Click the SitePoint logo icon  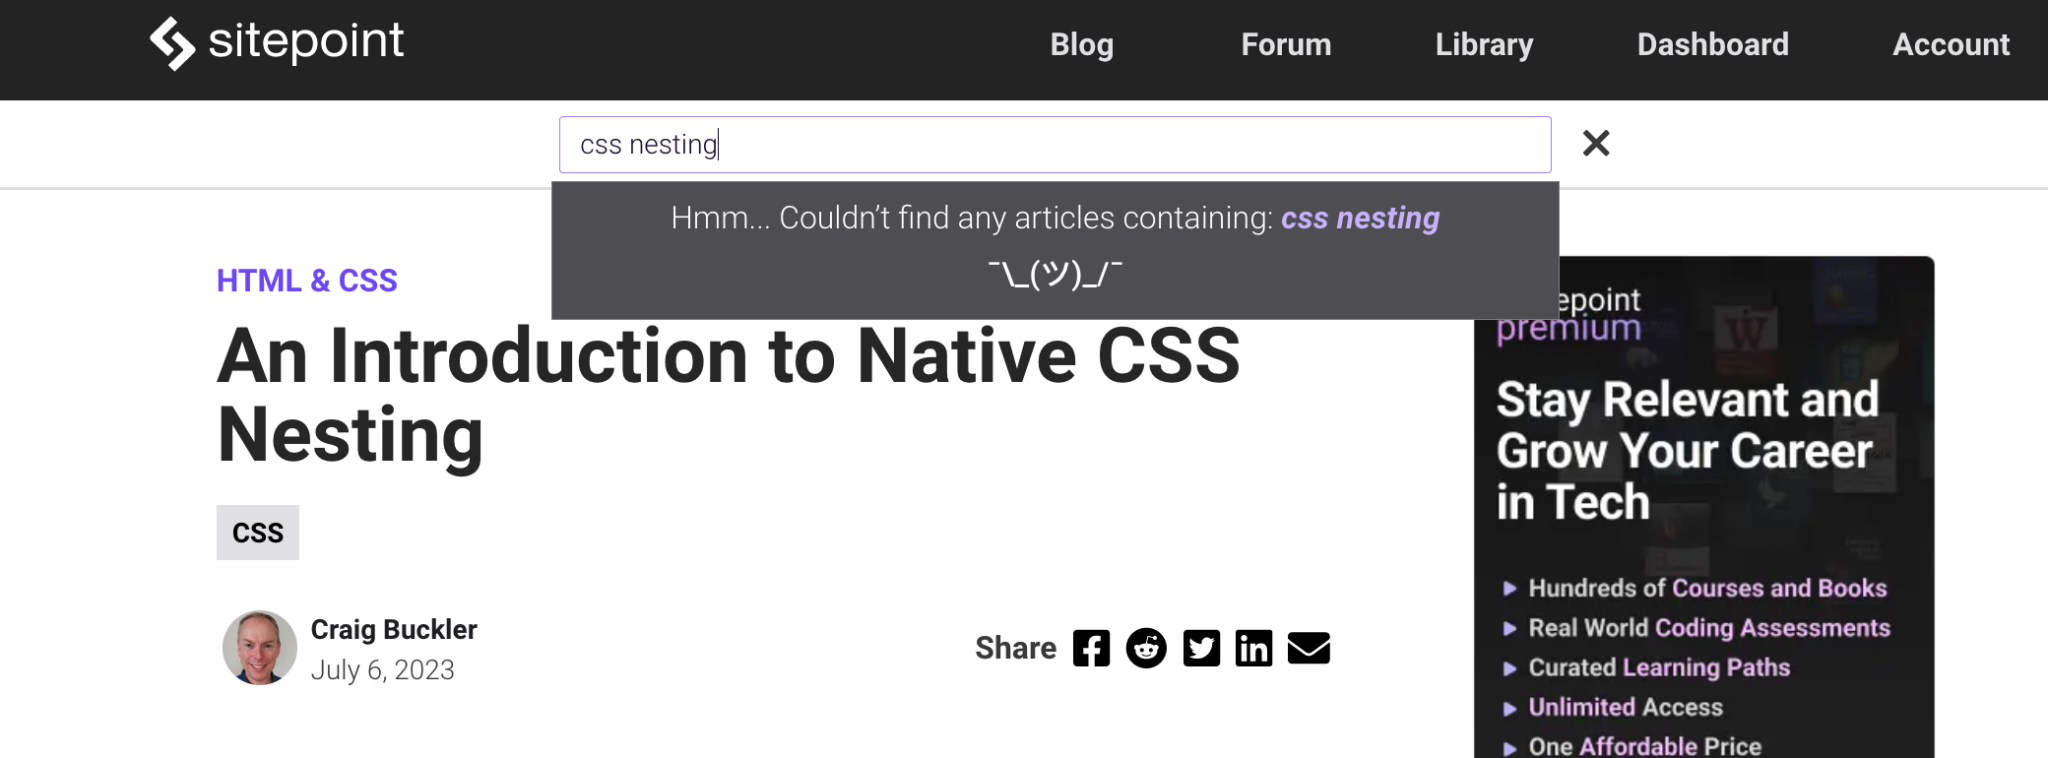point(172,44)
